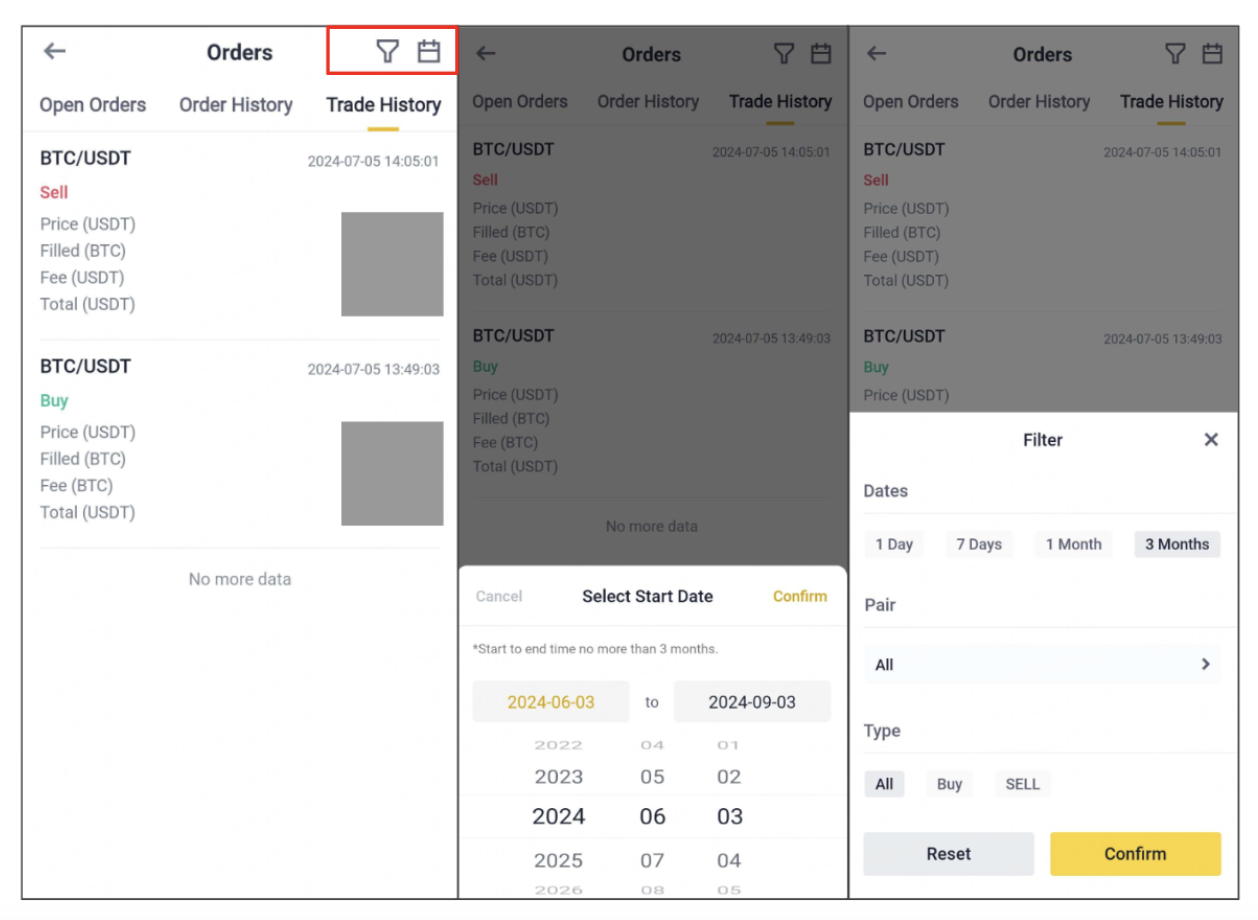
Task: Tap Cancel in the date picker
Action: point(499,596)
